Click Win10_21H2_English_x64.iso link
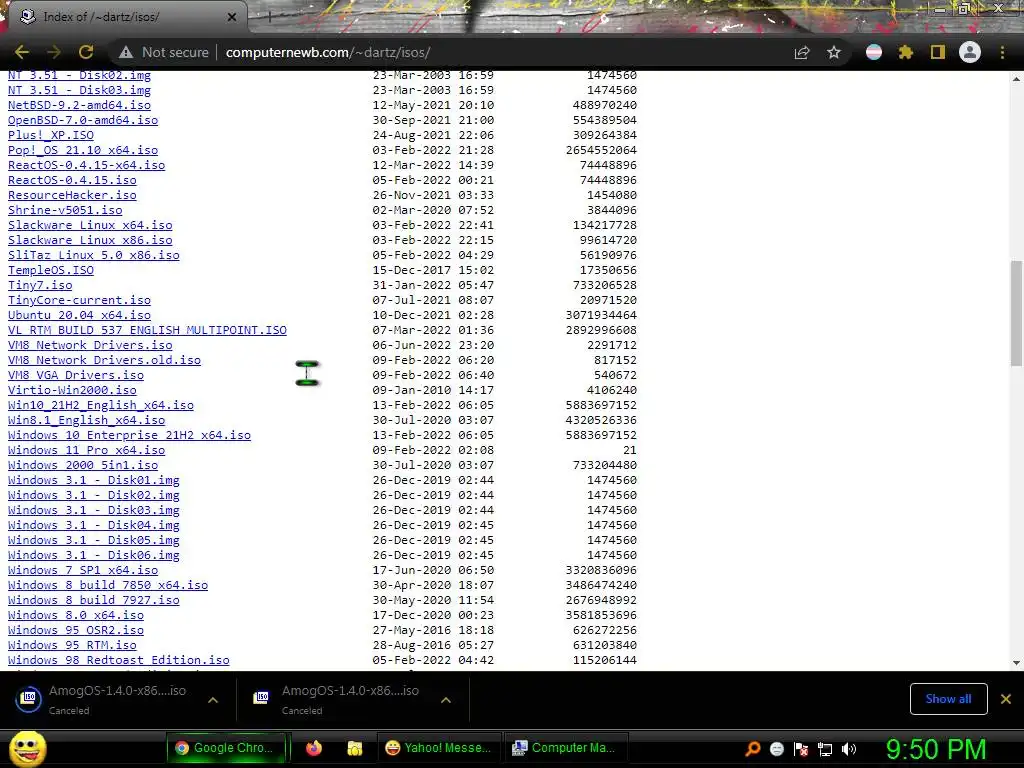 point(101,406)
